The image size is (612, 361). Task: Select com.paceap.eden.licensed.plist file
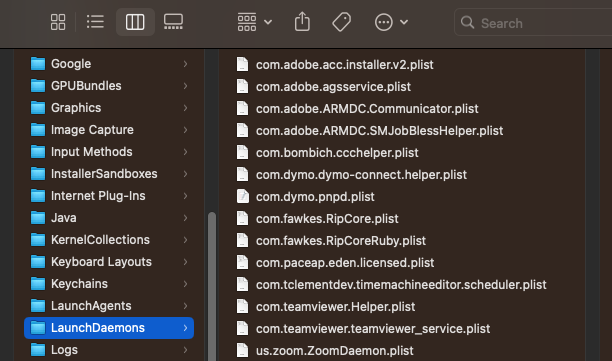(345, 263)
